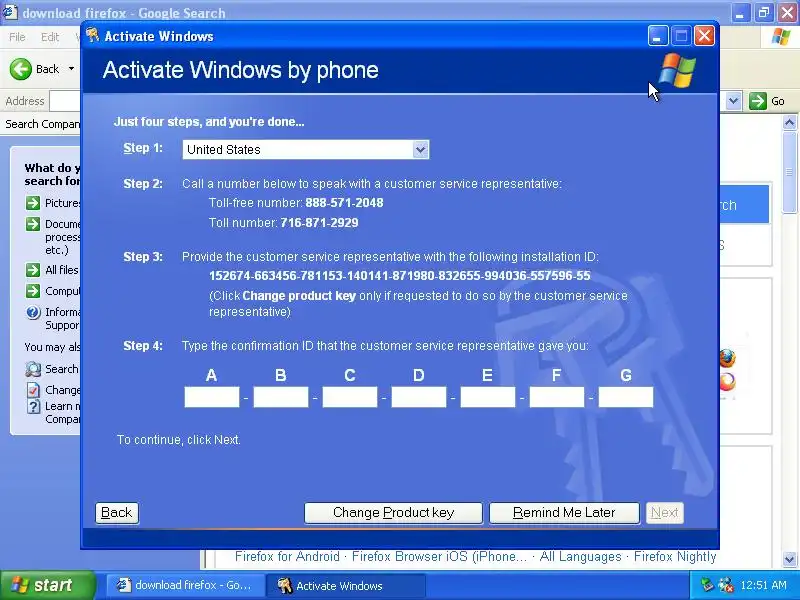
Task: Open Firefox Nightly link
Action: [675, 557]
